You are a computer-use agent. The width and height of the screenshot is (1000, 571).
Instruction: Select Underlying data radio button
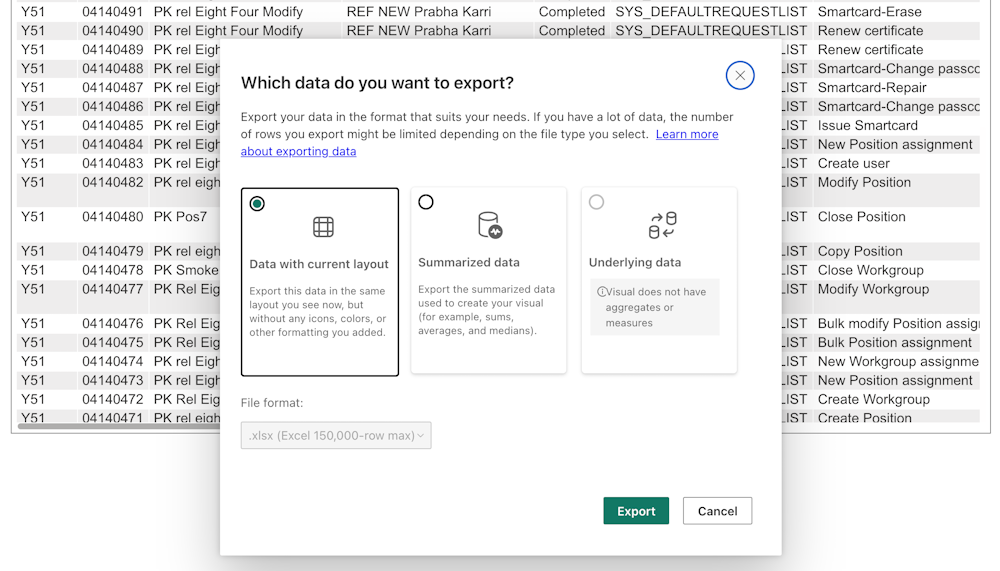(x=596, y=202)
